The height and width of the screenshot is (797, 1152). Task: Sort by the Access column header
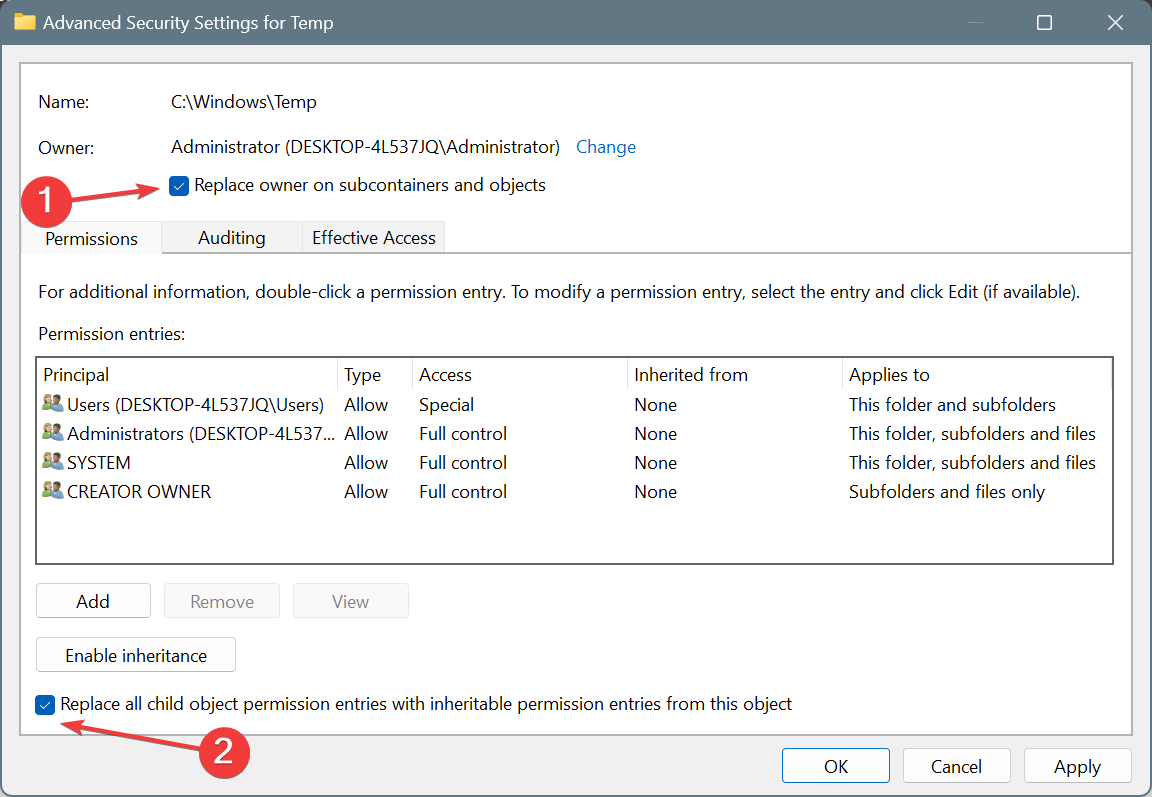point(519,375)
